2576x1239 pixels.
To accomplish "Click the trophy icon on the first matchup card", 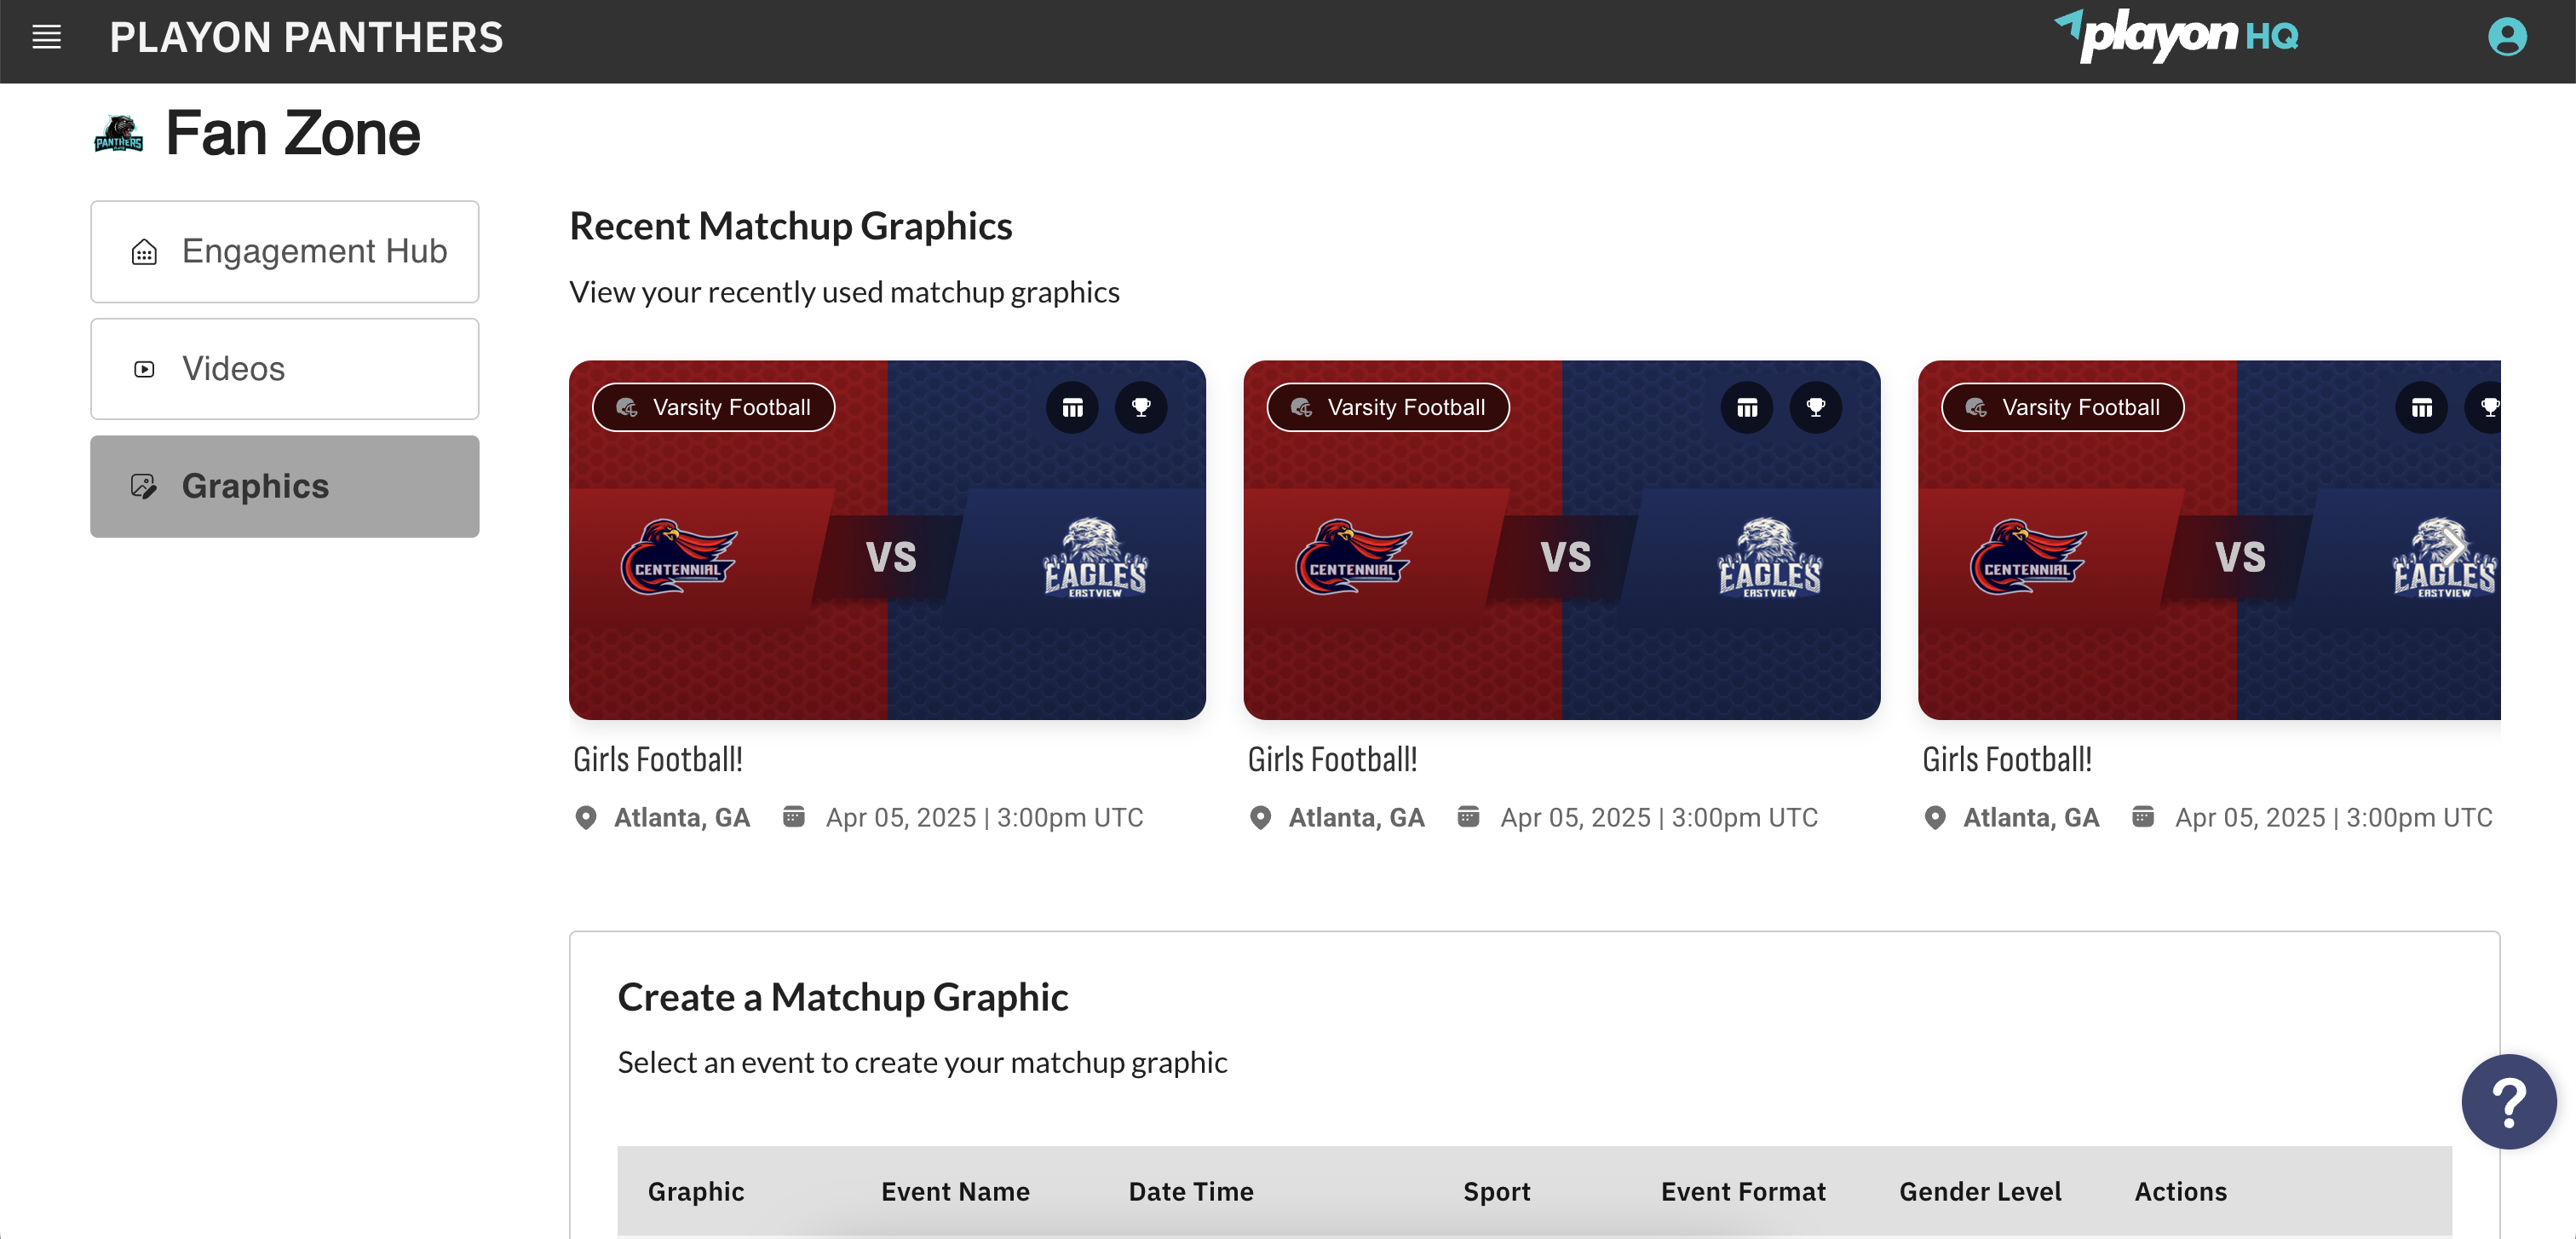I will 1141,407.
